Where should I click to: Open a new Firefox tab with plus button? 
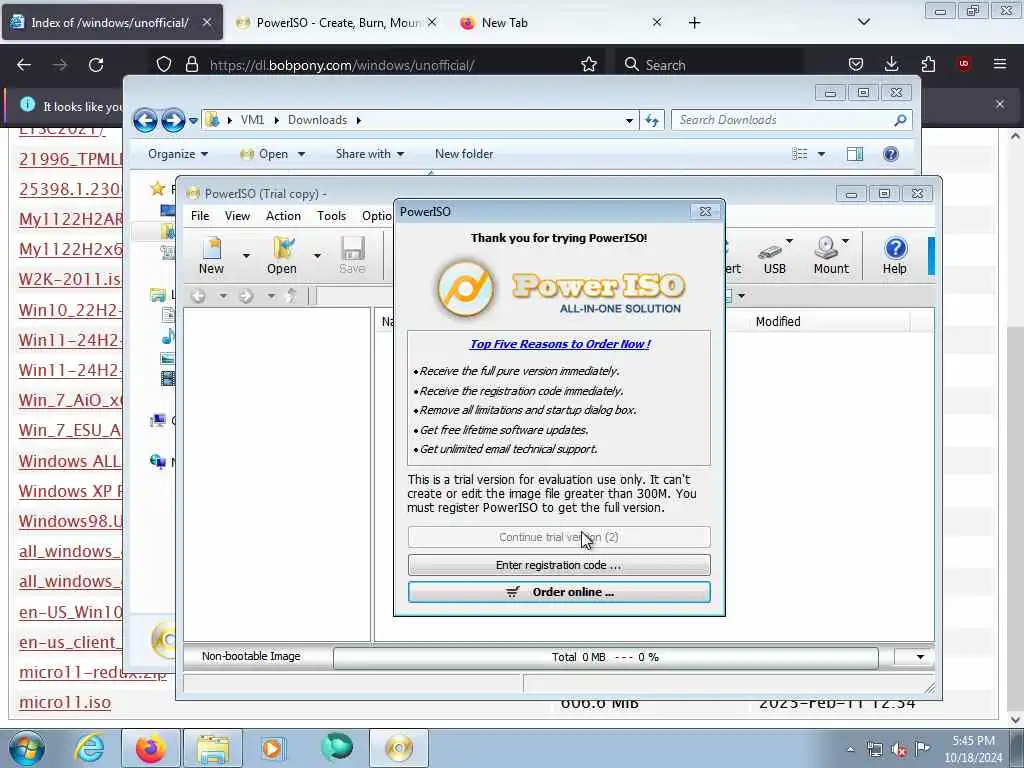coord(694,23)
